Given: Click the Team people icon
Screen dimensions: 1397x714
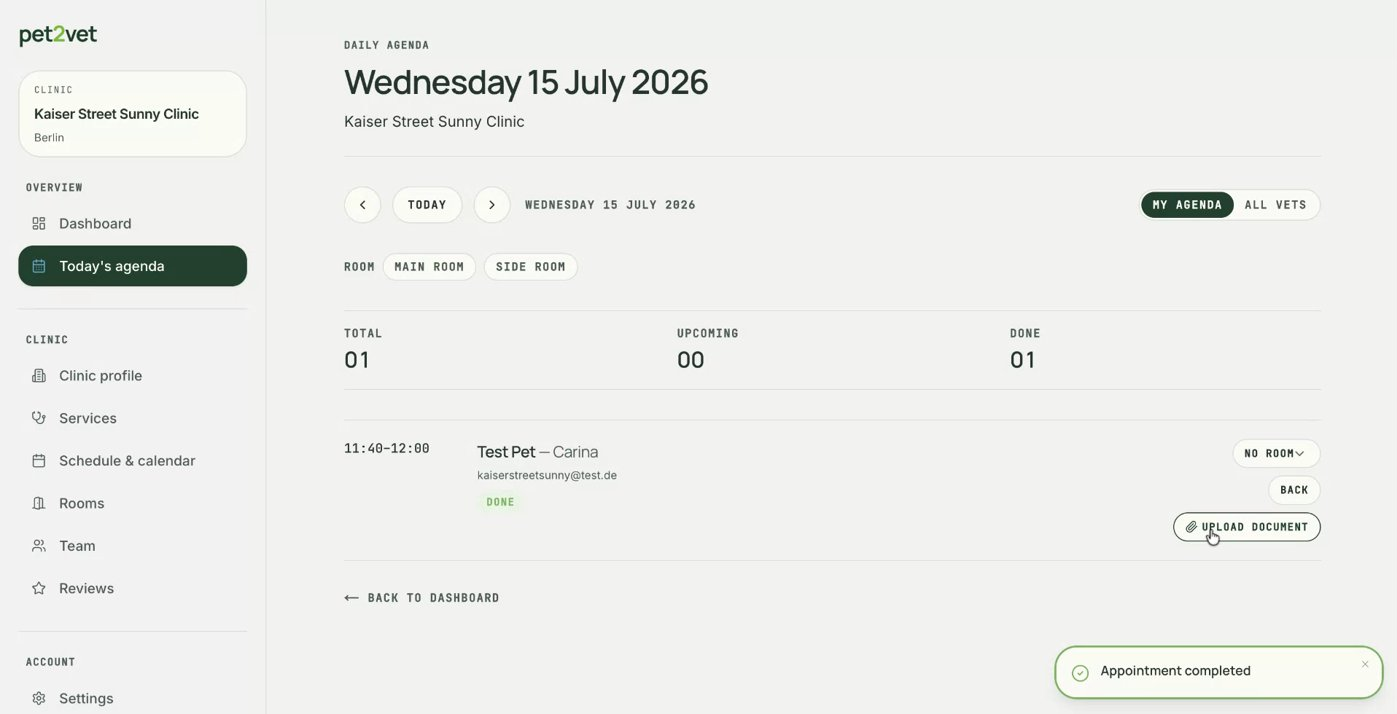Looking at the screenshot, I should (x=39, y=546).
